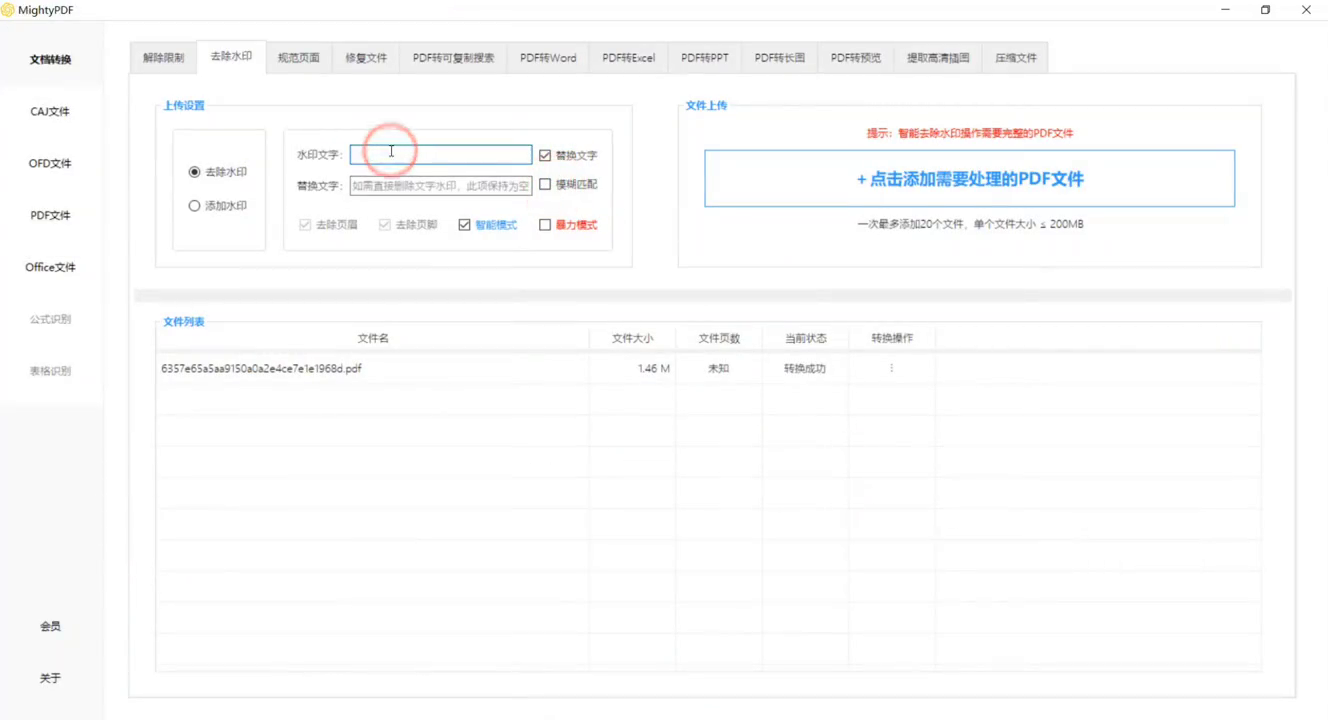
Task: Select 表格识别 in the sidebar
Action: (x=50, y=372)
